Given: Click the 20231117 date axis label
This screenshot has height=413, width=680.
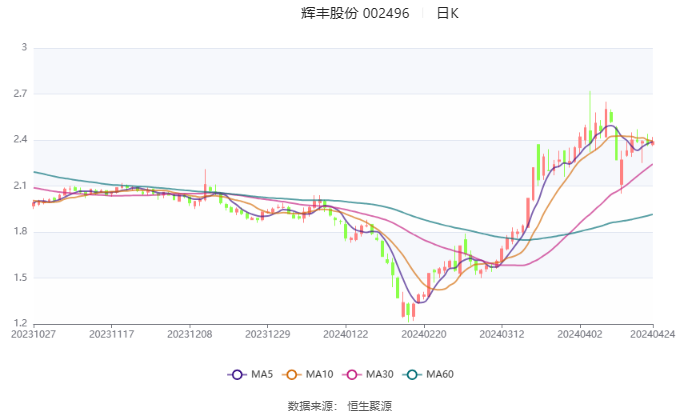Looking at the screenshot, I should pos(111,334).
